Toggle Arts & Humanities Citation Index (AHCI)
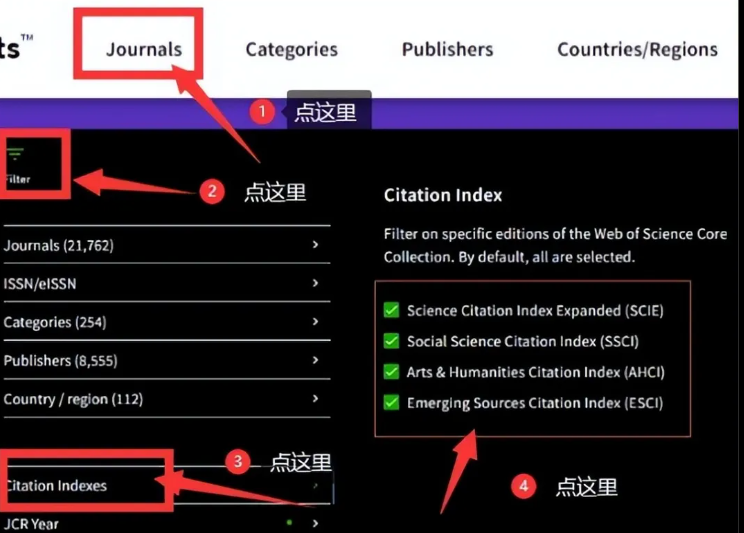 coord(392,372)
